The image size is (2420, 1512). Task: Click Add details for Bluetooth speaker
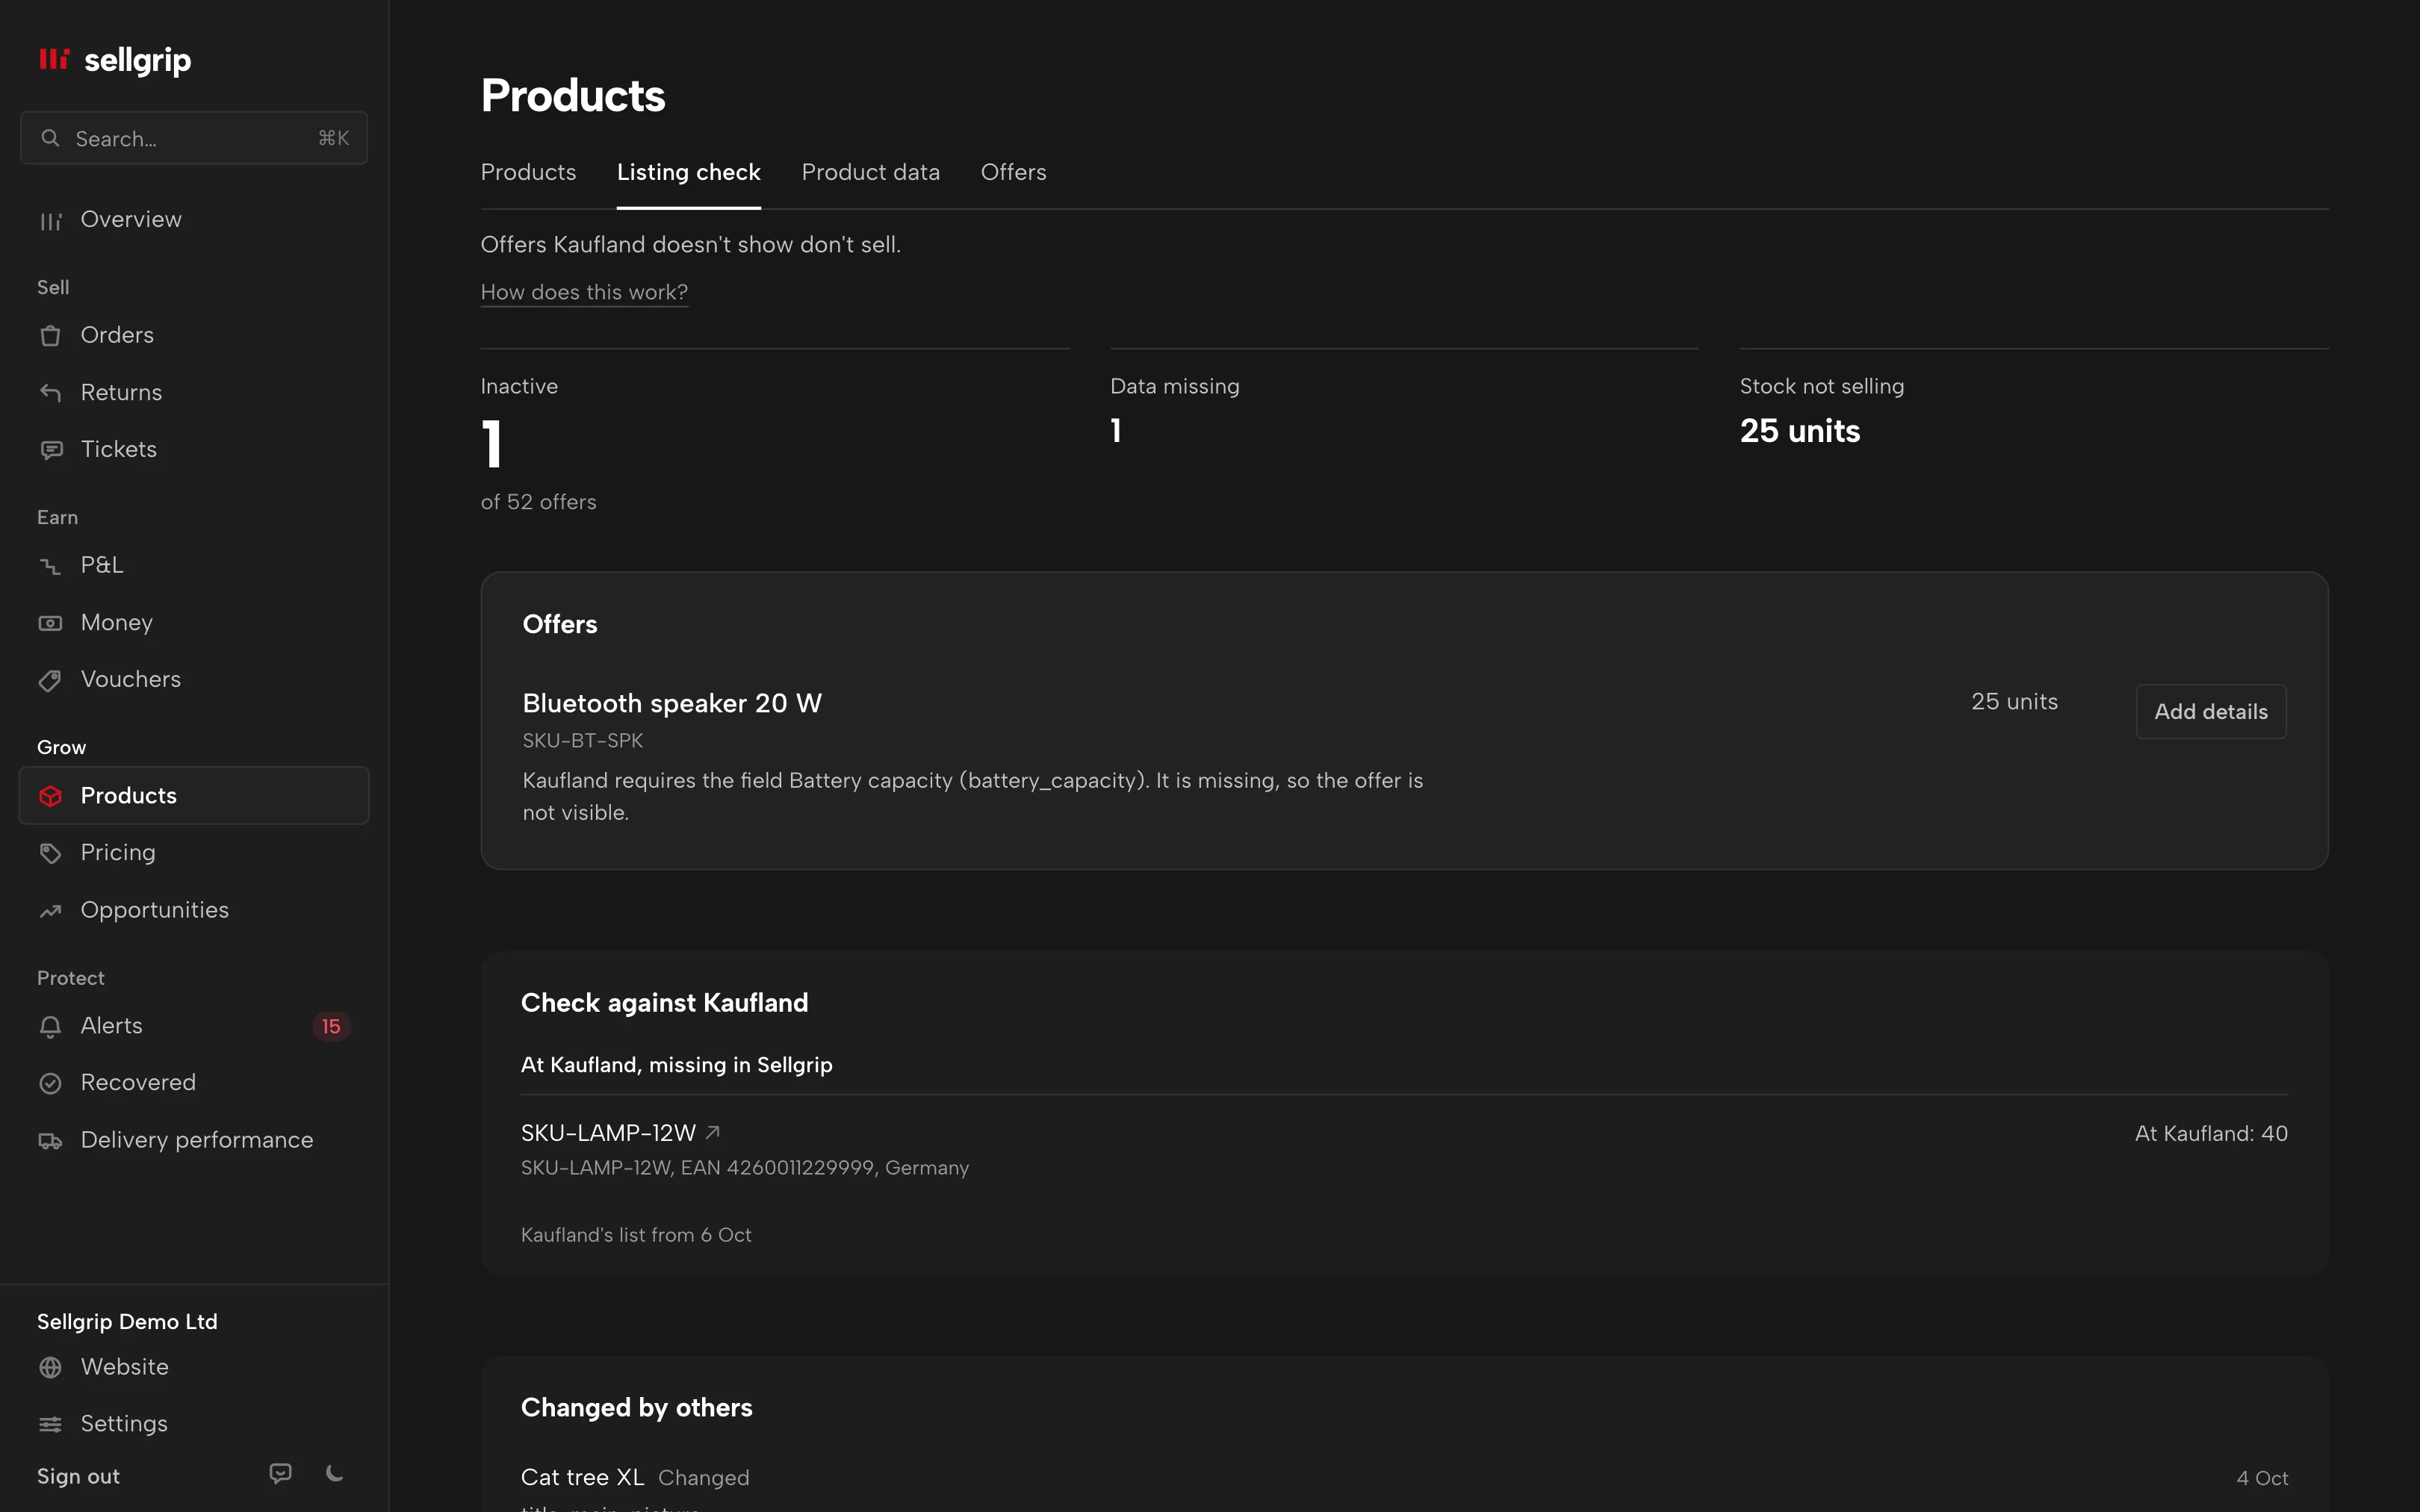(x=2211, y=711)
